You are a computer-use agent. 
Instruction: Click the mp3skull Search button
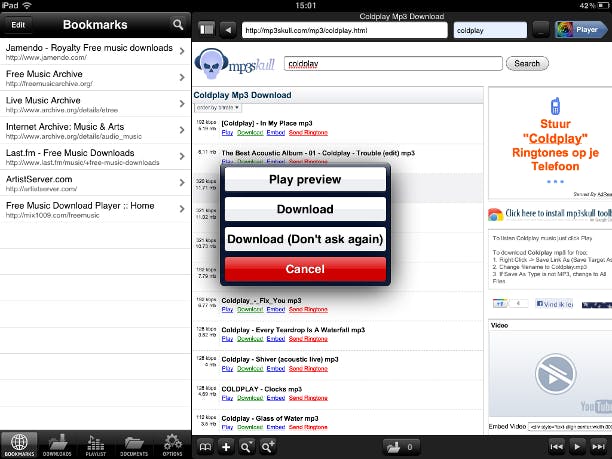pyautogui.click(x=527, y=63)
